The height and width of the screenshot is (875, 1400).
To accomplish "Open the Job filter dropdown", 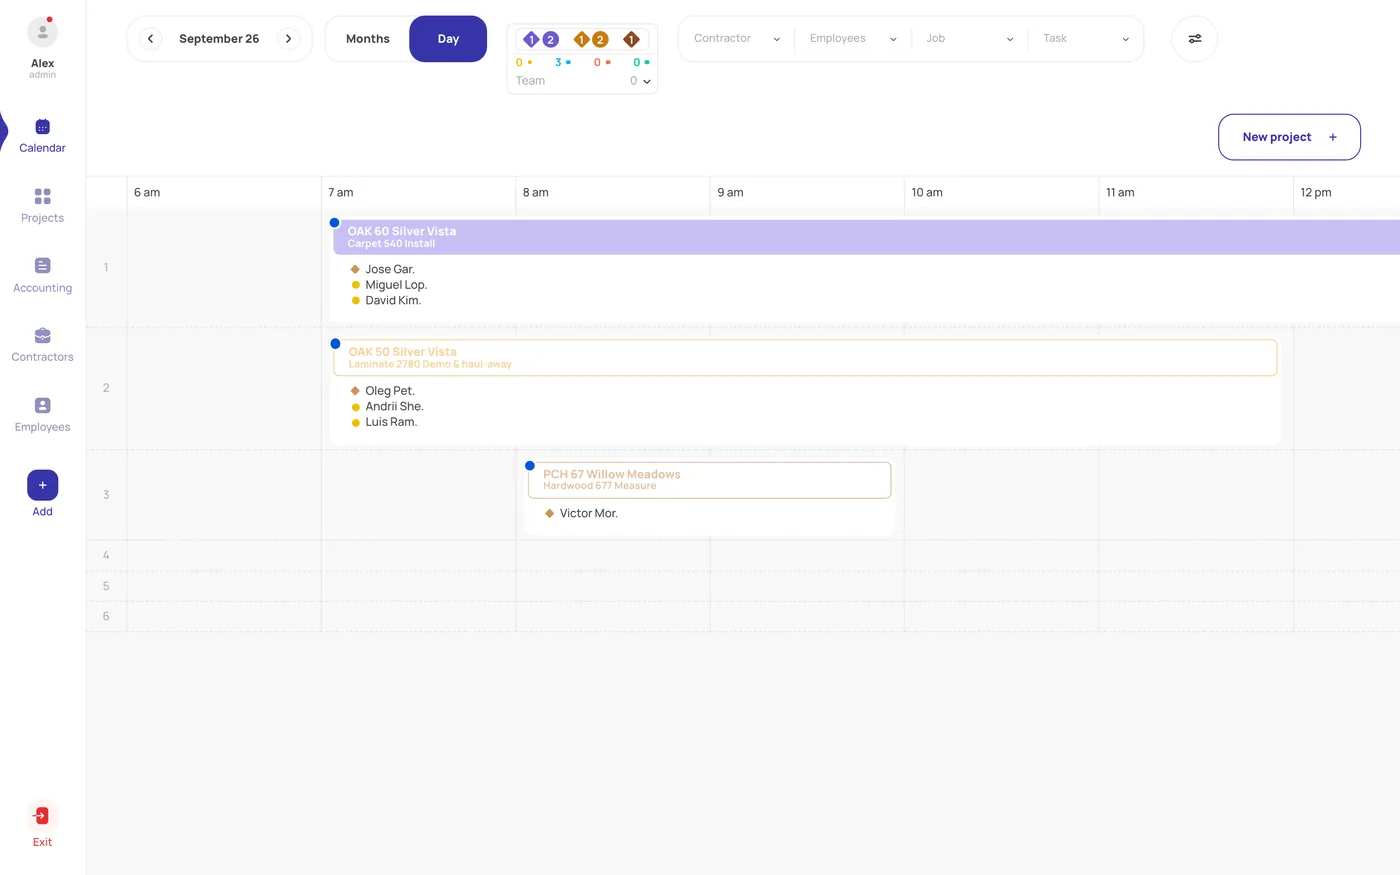I will [x=969, y=39].
